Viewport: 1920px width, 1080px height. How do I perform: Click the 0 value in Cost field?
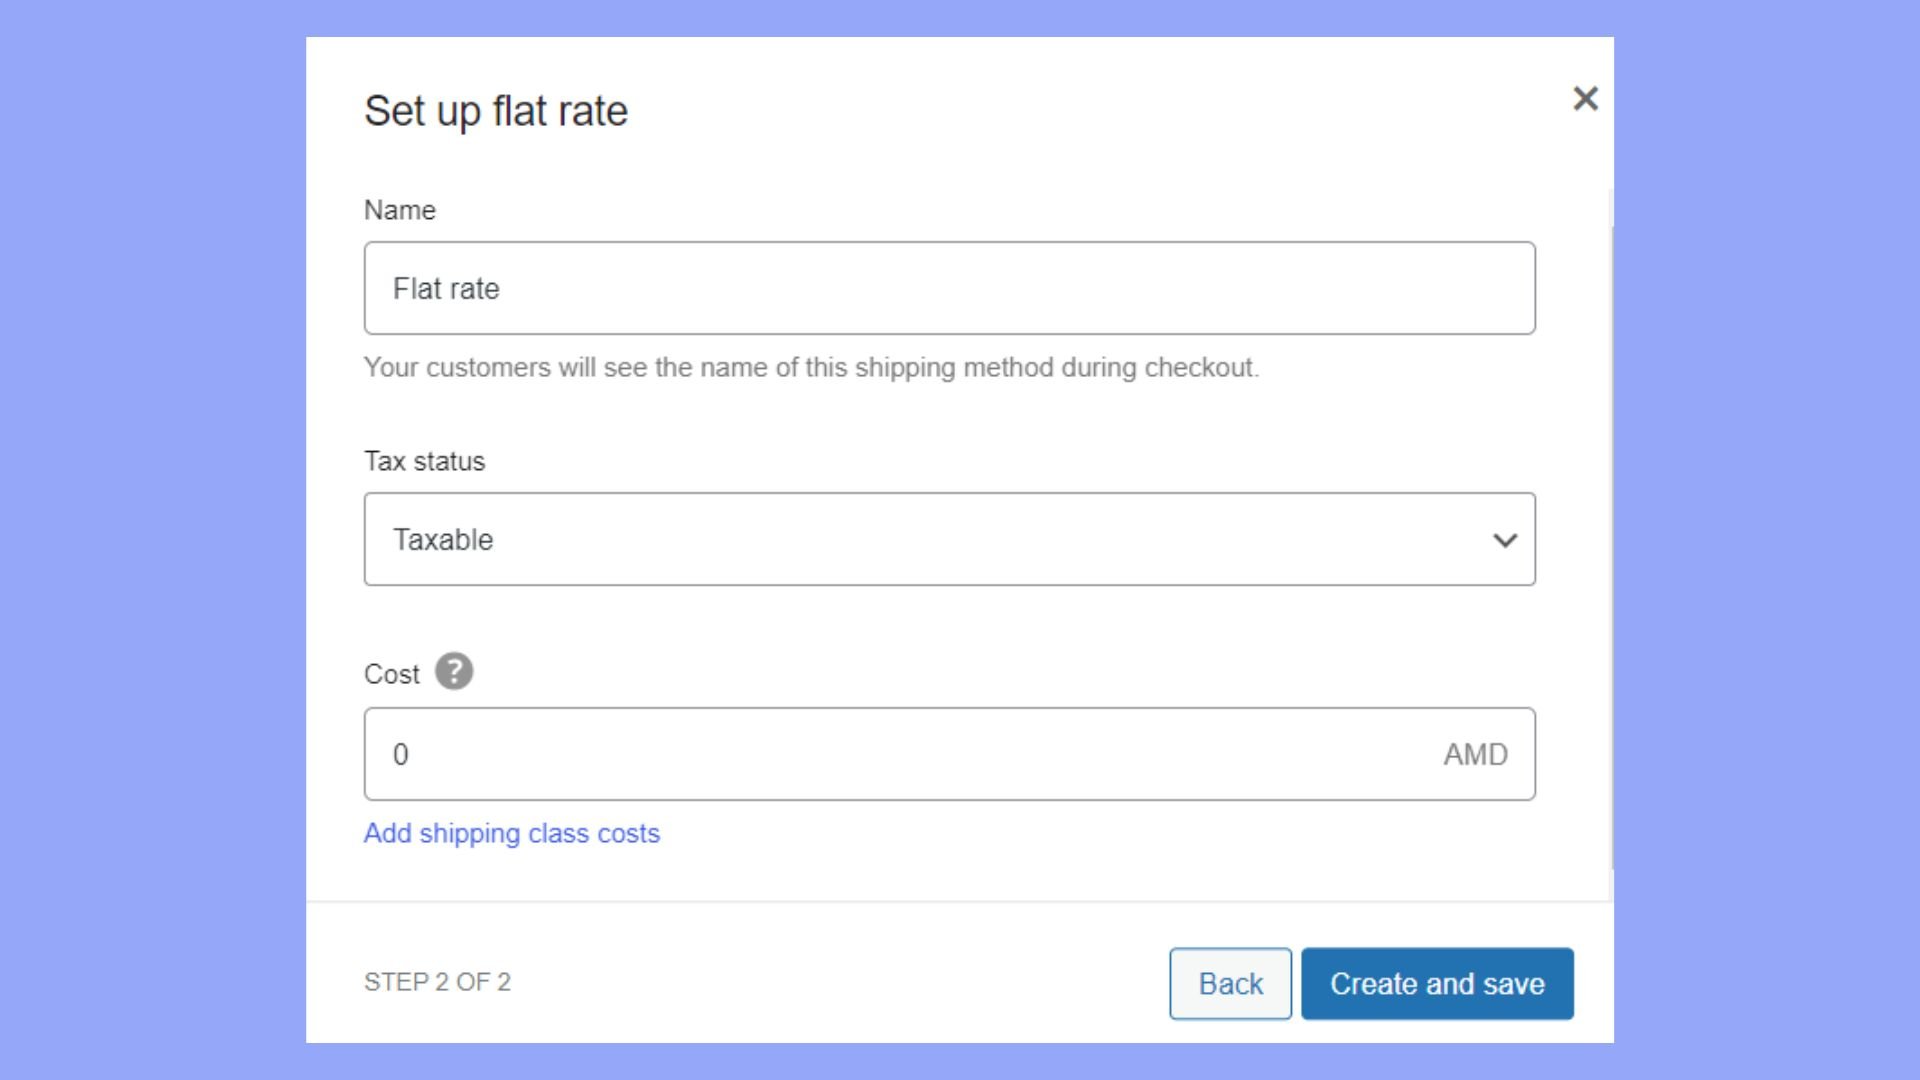(x=401, y=754)
